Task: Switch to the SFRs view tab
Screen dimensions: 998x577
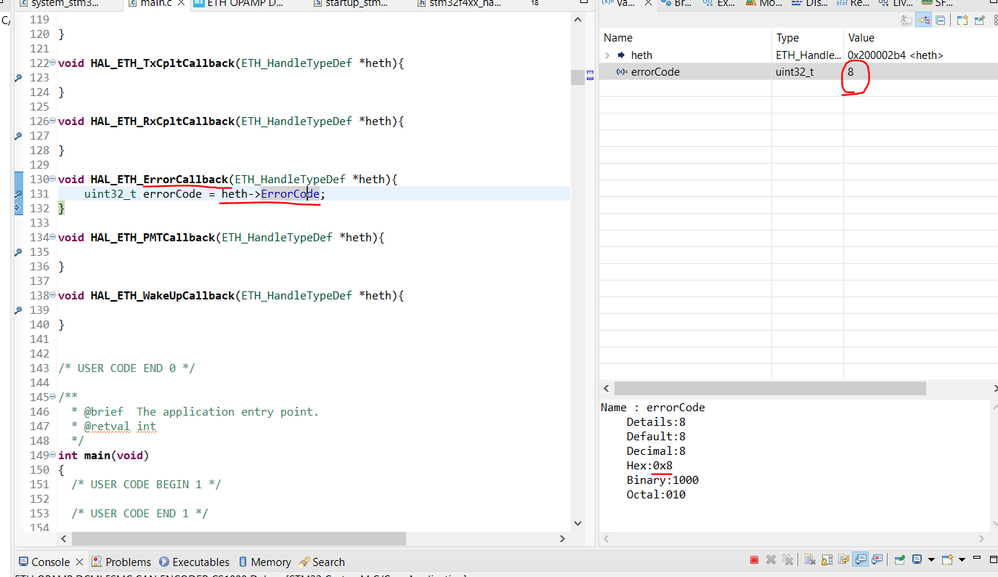Action: (x=938, y=4)
